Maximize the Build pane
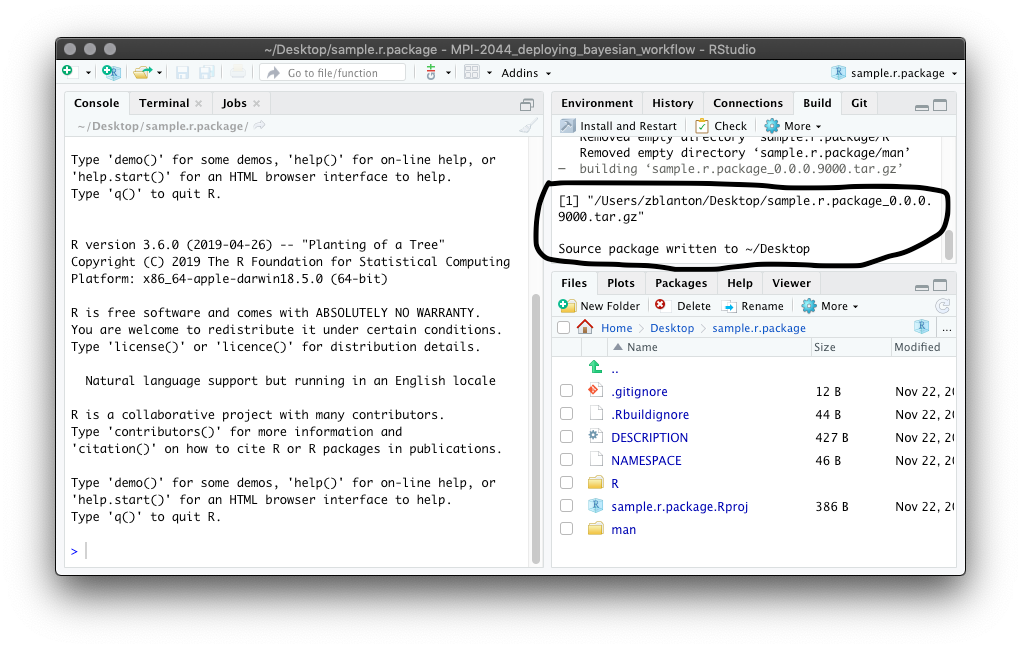This screenshot has width=1021, height=649. pos(940,105)
